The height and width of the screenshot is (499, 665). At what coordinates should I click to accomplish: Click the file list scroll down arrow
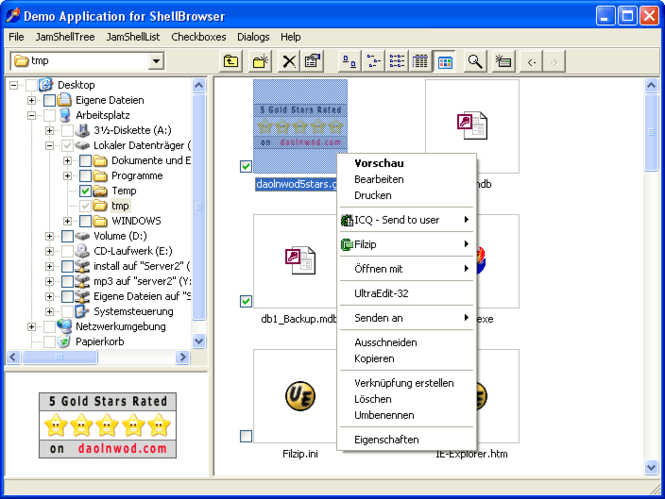pyautogui.click(x=651, y=467)
